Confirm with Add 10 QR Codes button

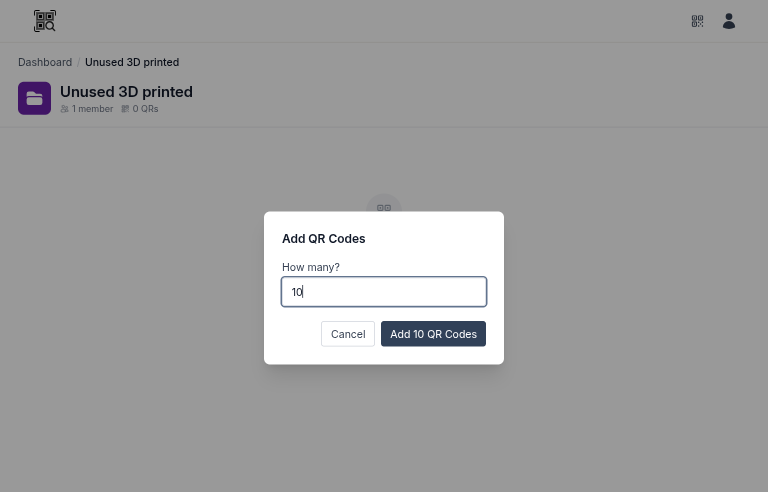point(433,334)
